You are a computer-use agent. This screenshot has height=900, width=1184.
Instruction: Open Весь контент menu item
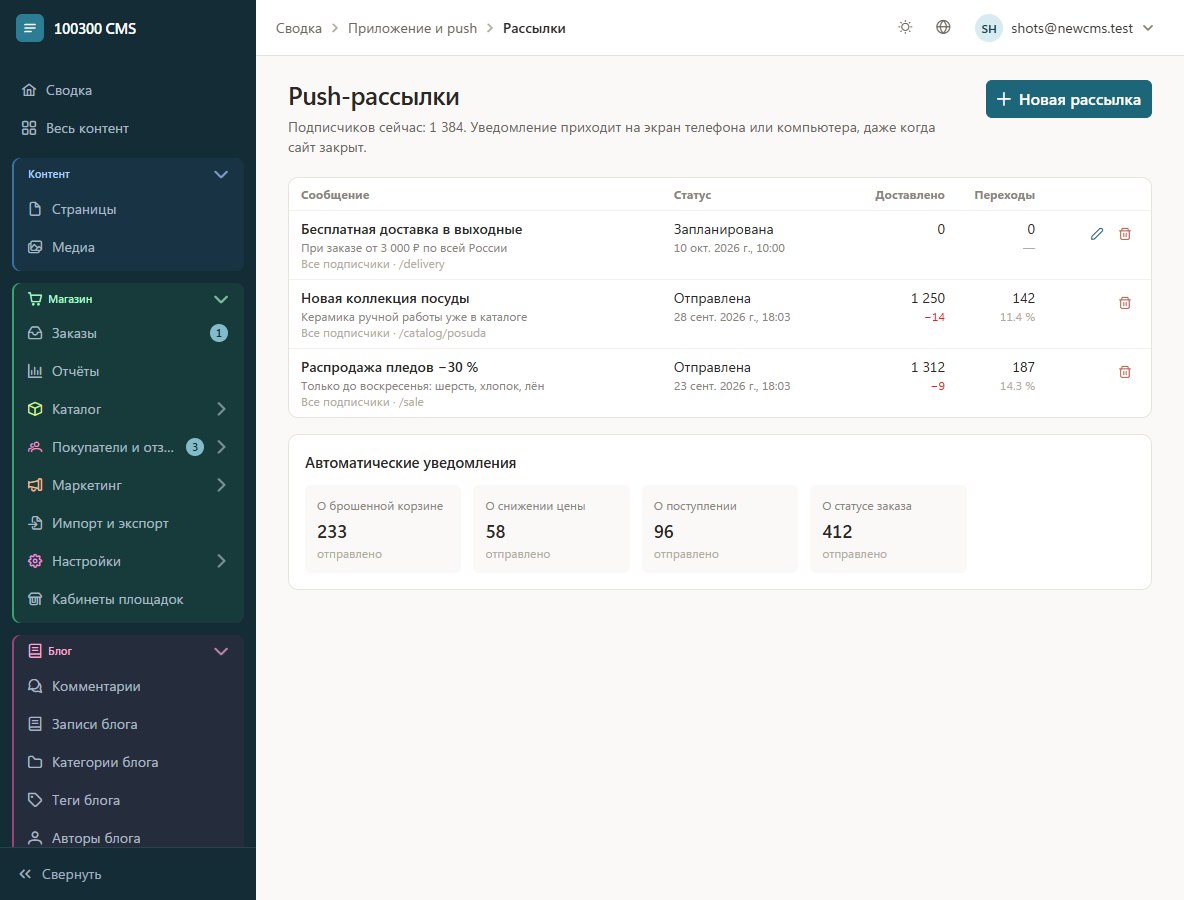(x=128, y=128)
